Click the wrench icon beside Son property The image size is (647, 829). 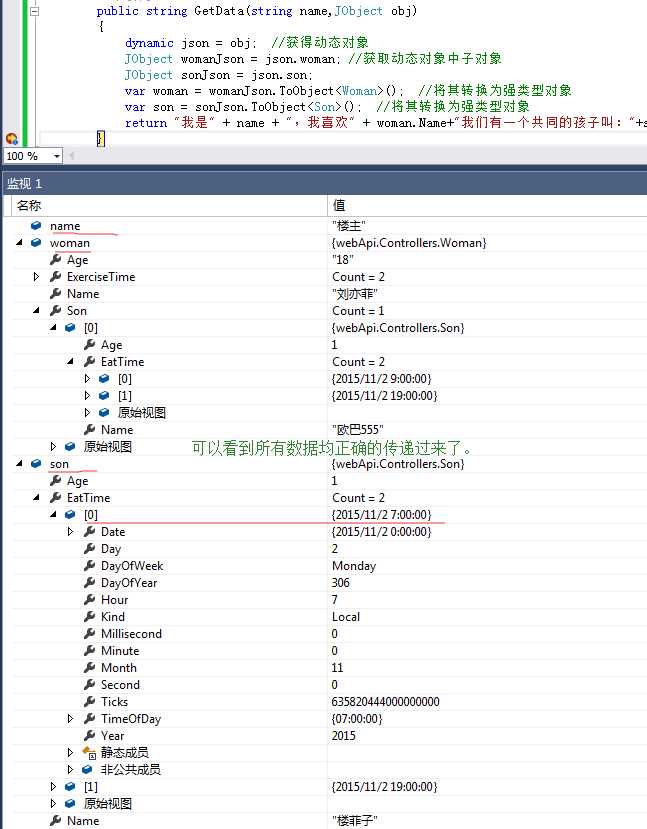[x=56, y=310]
